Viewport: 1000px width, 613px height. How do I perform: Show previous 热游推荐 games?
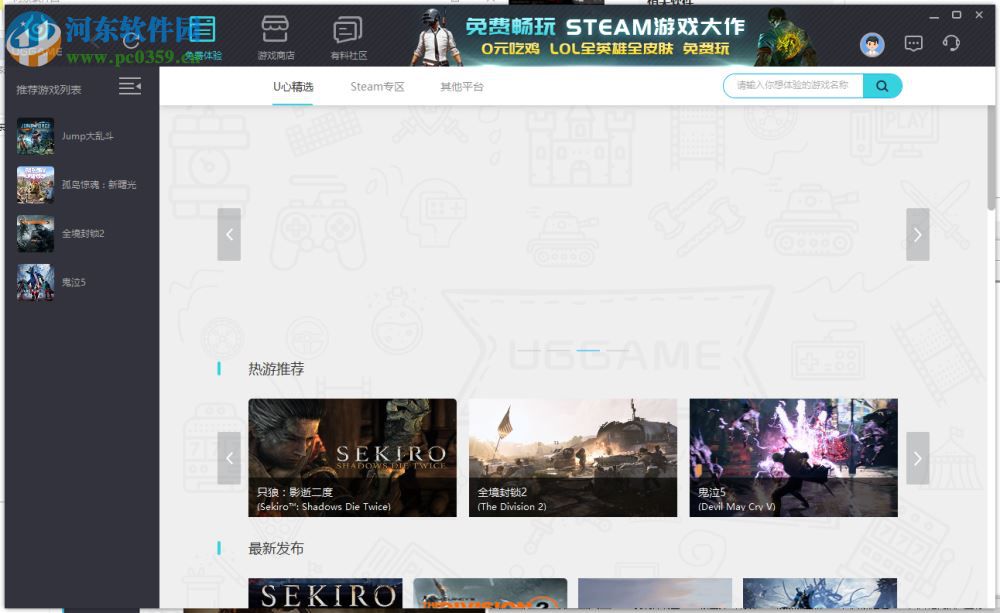point(229,458)
